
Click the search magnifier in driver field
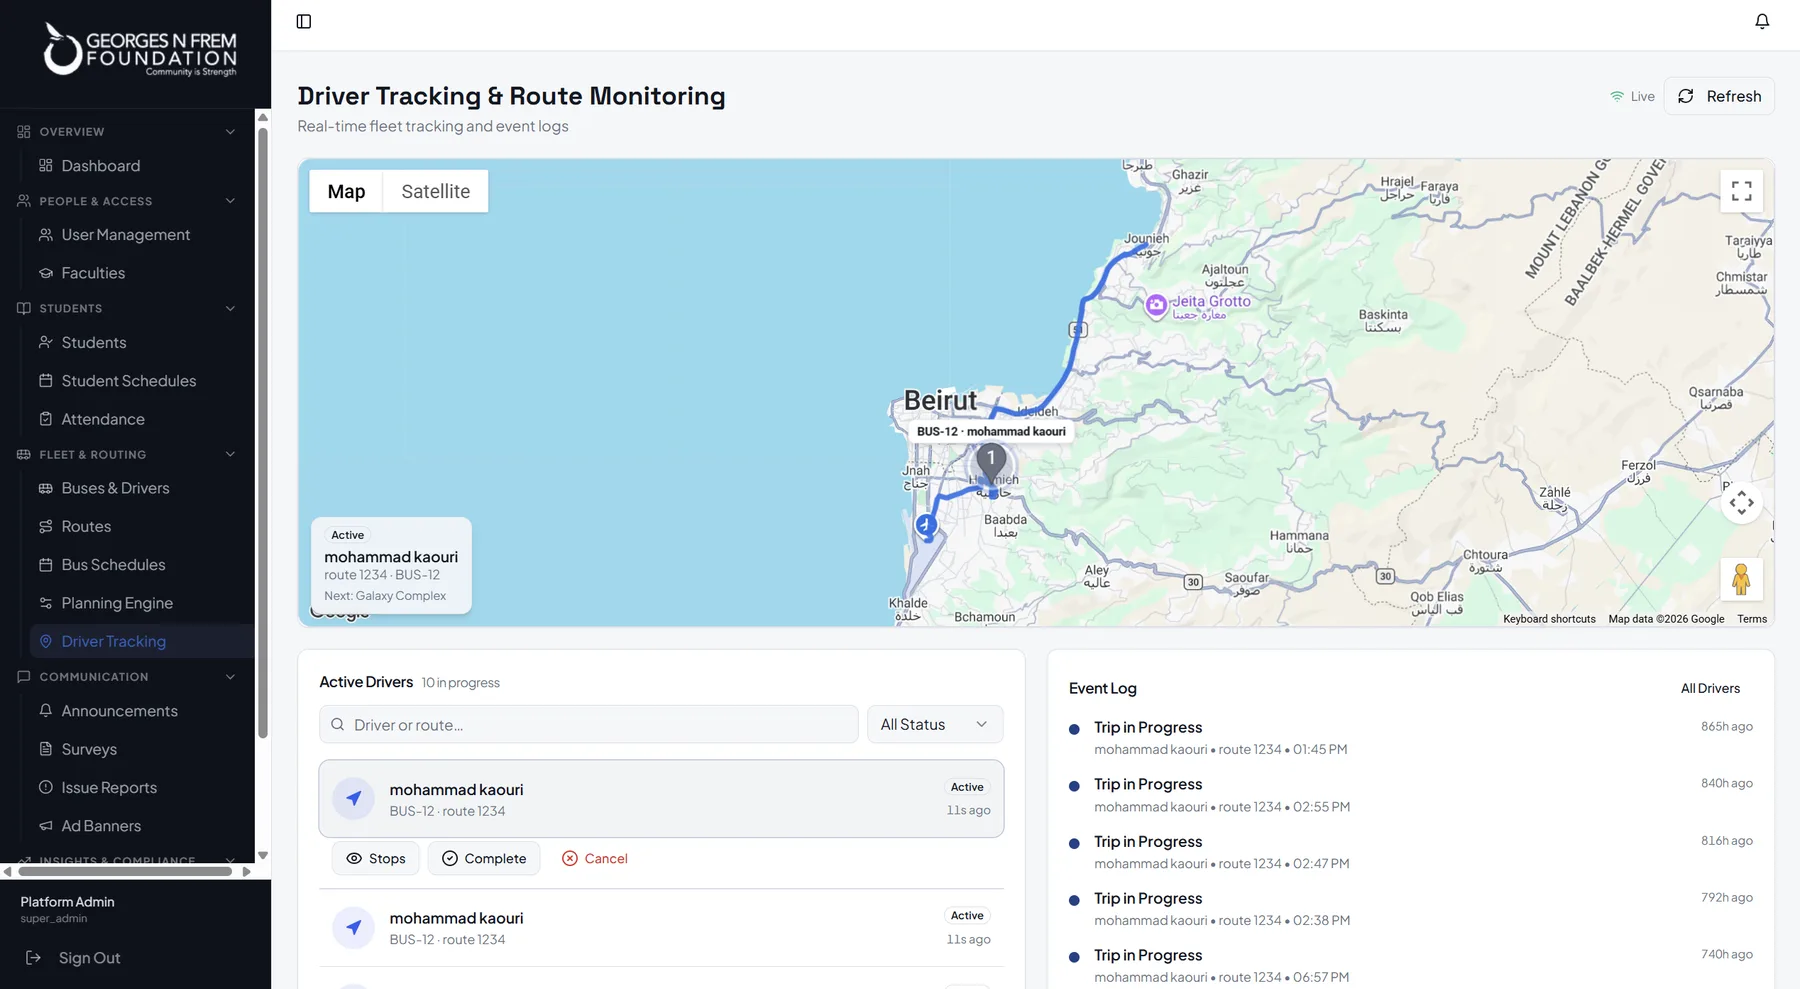(338, 725)
